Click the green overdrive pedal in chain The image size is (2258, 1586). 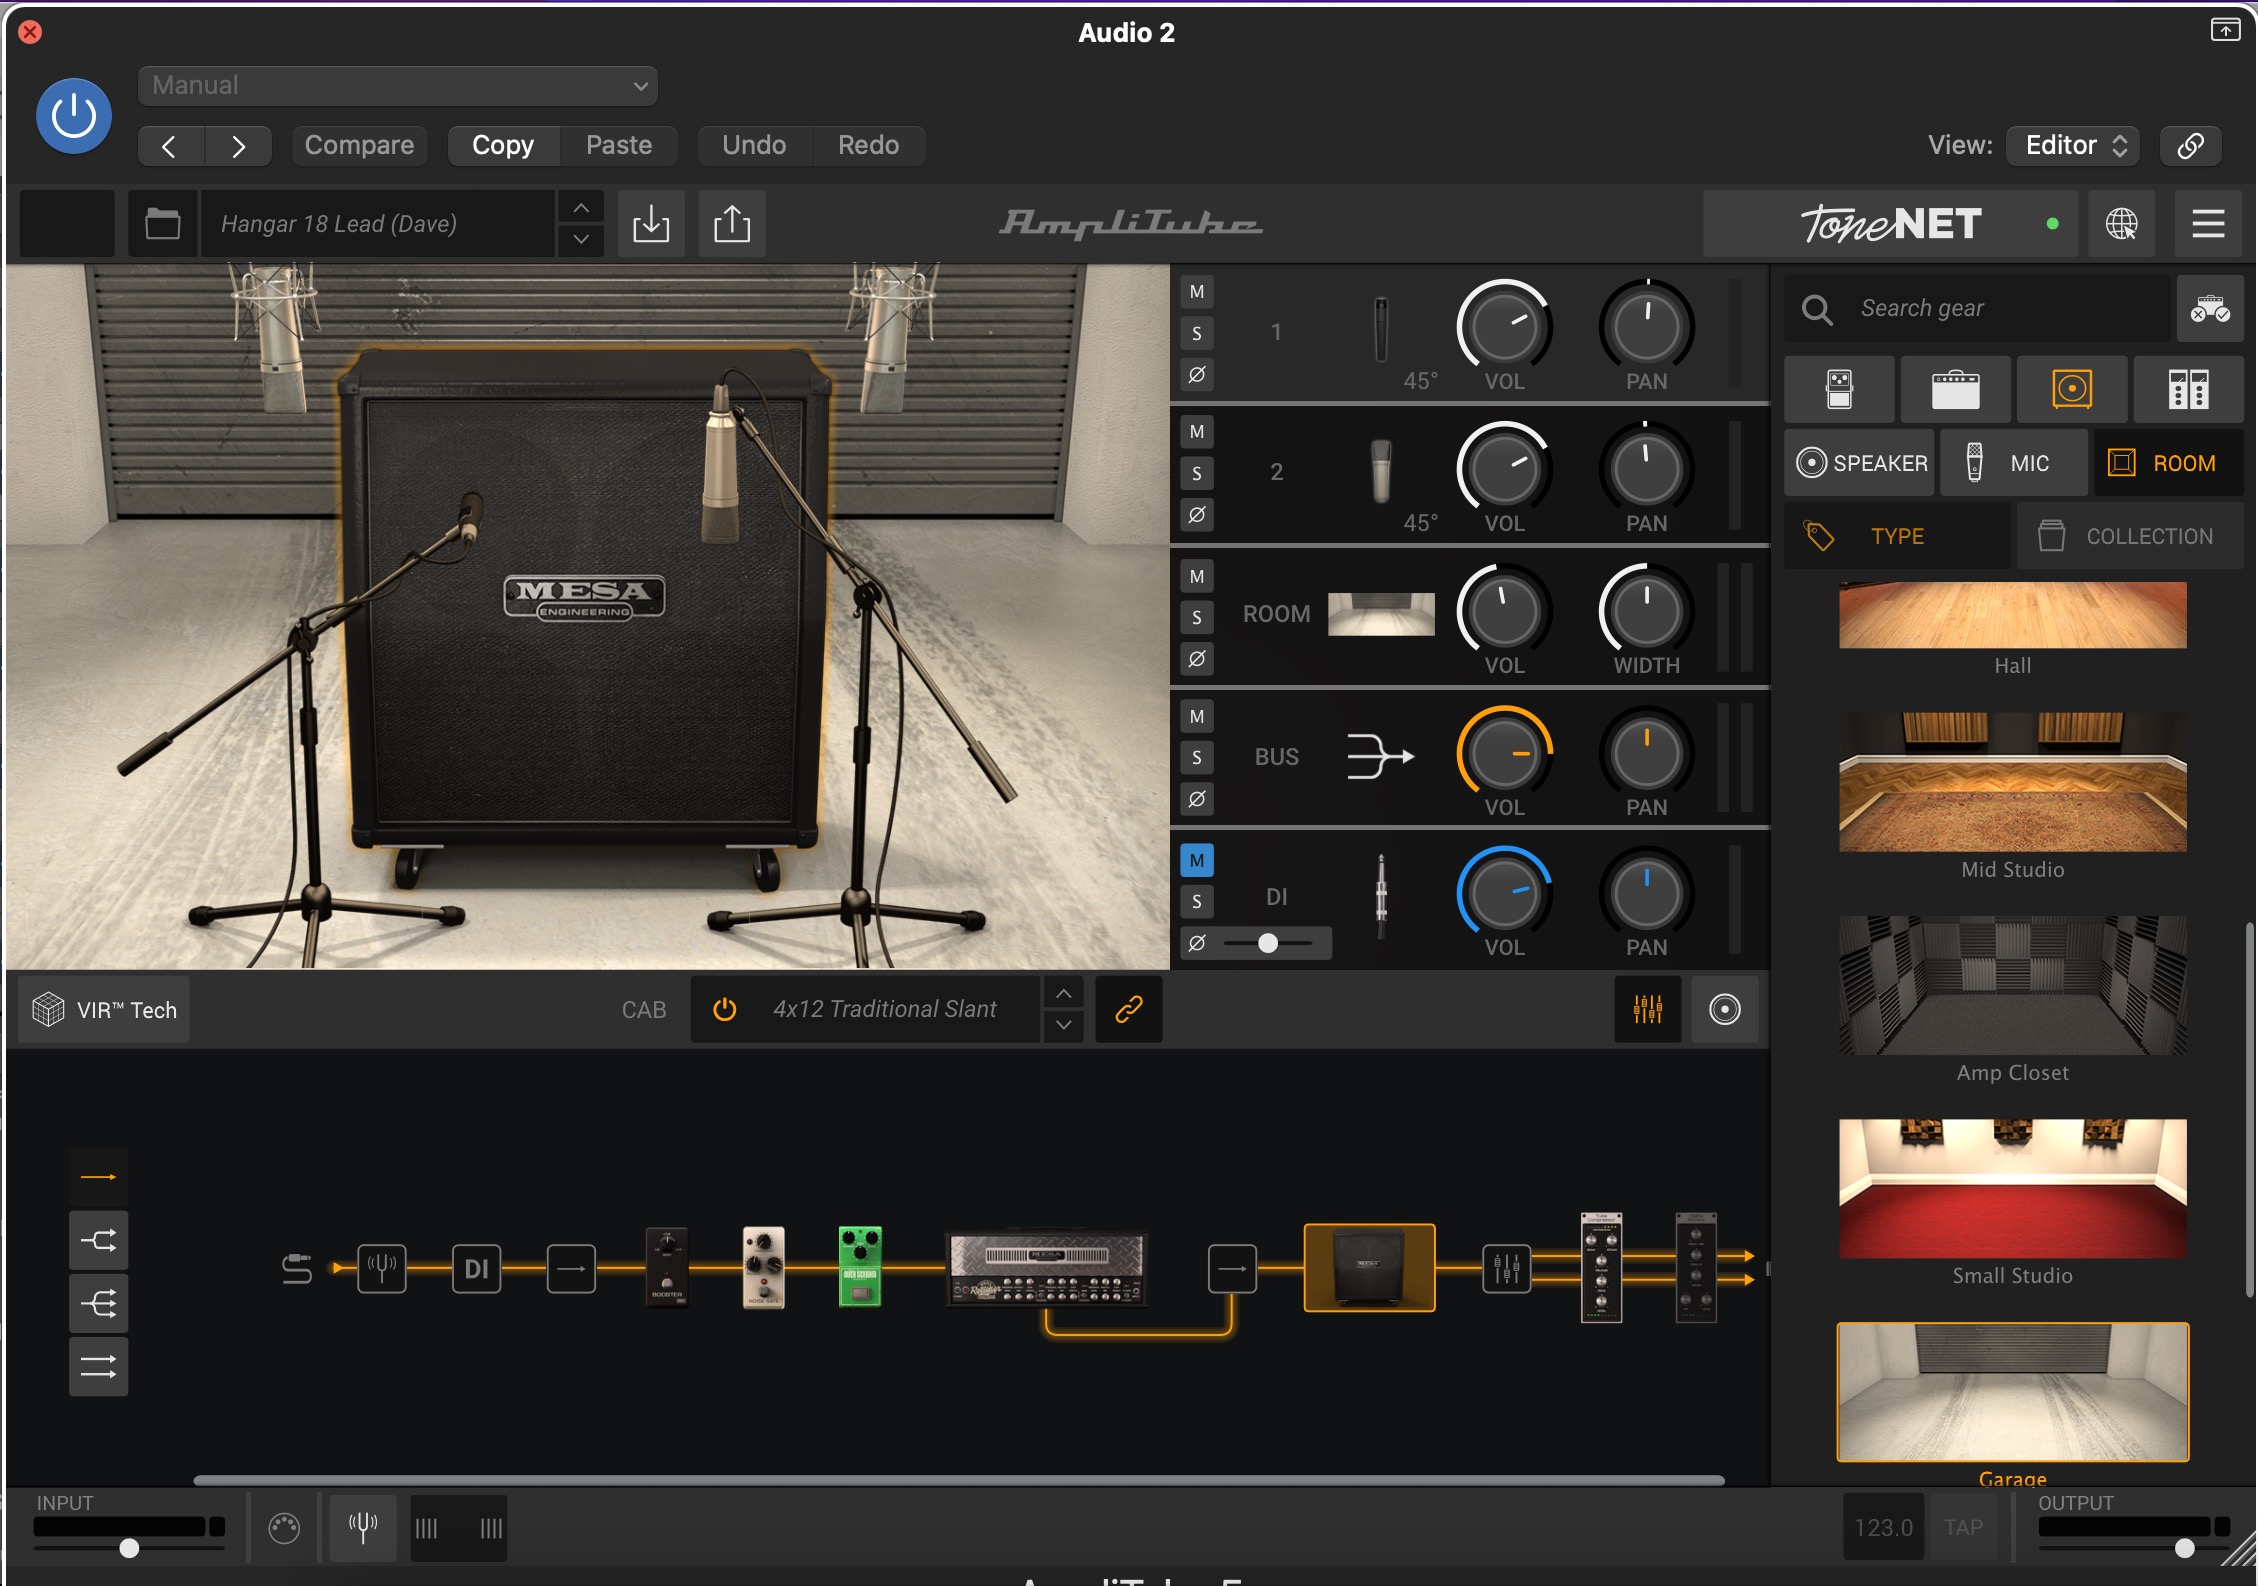[859, 1266]
